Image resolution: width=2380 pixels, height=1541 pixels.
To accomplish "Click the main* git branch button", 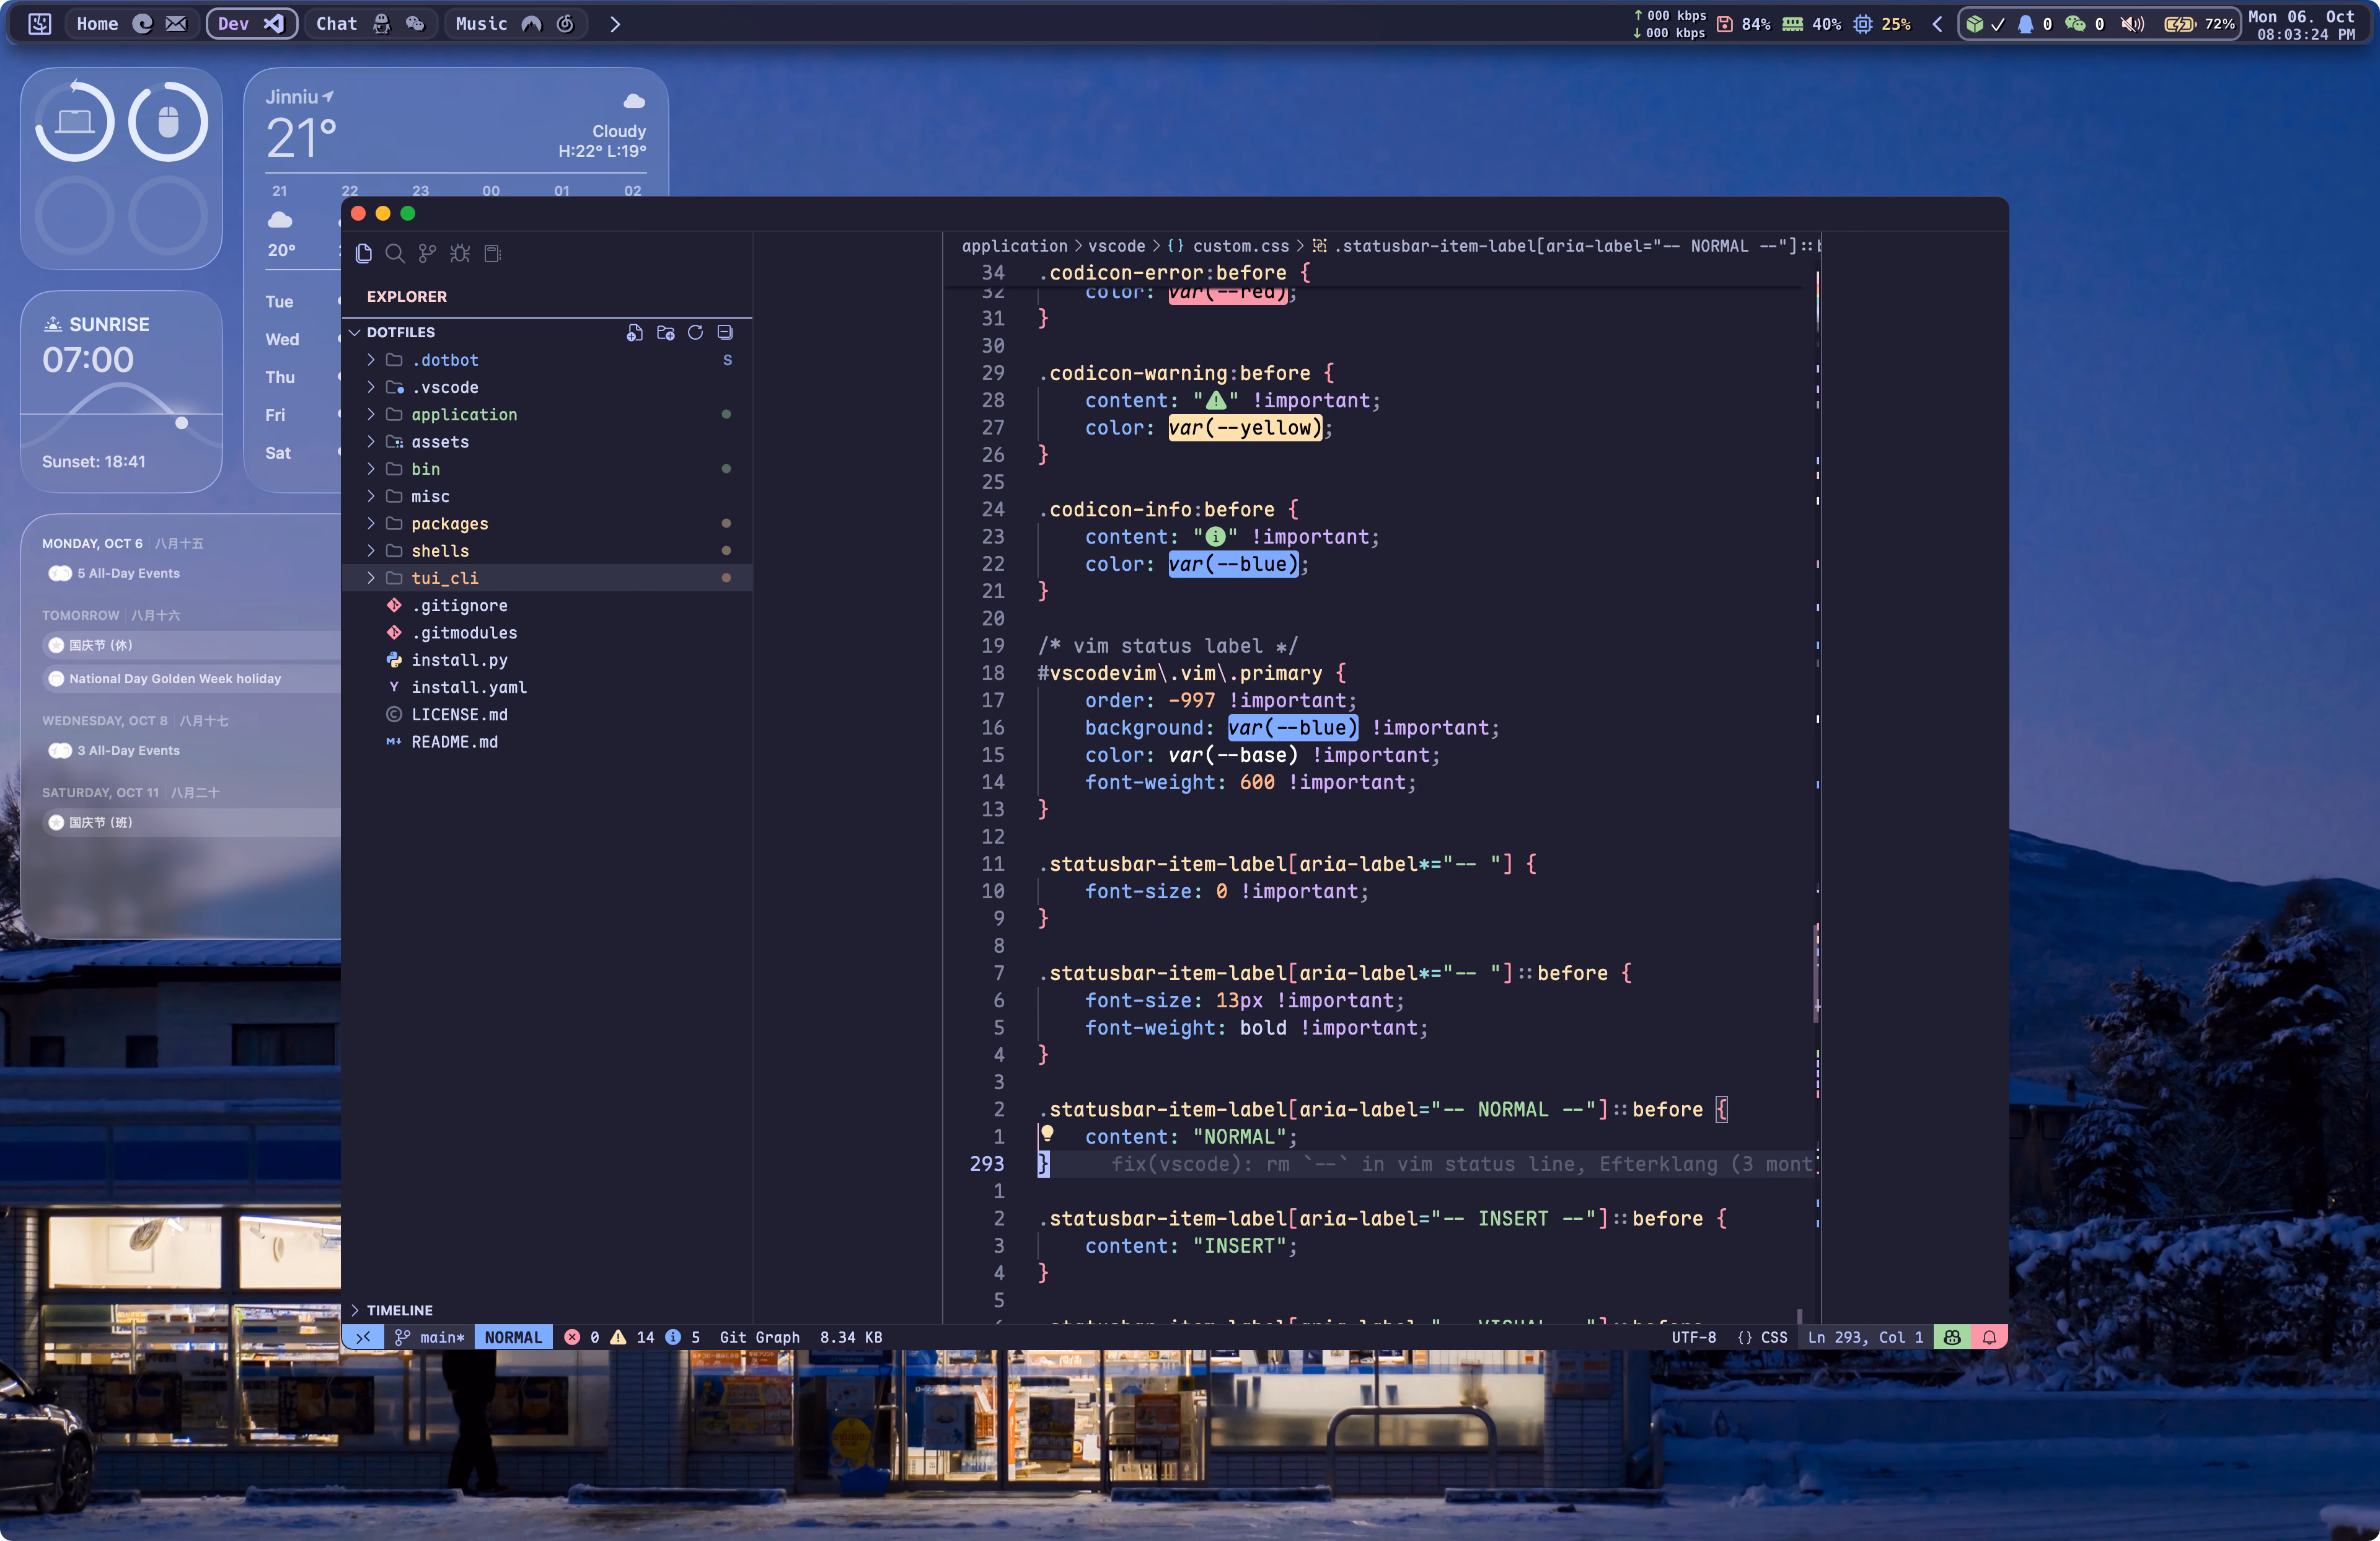I will 430,1337.
